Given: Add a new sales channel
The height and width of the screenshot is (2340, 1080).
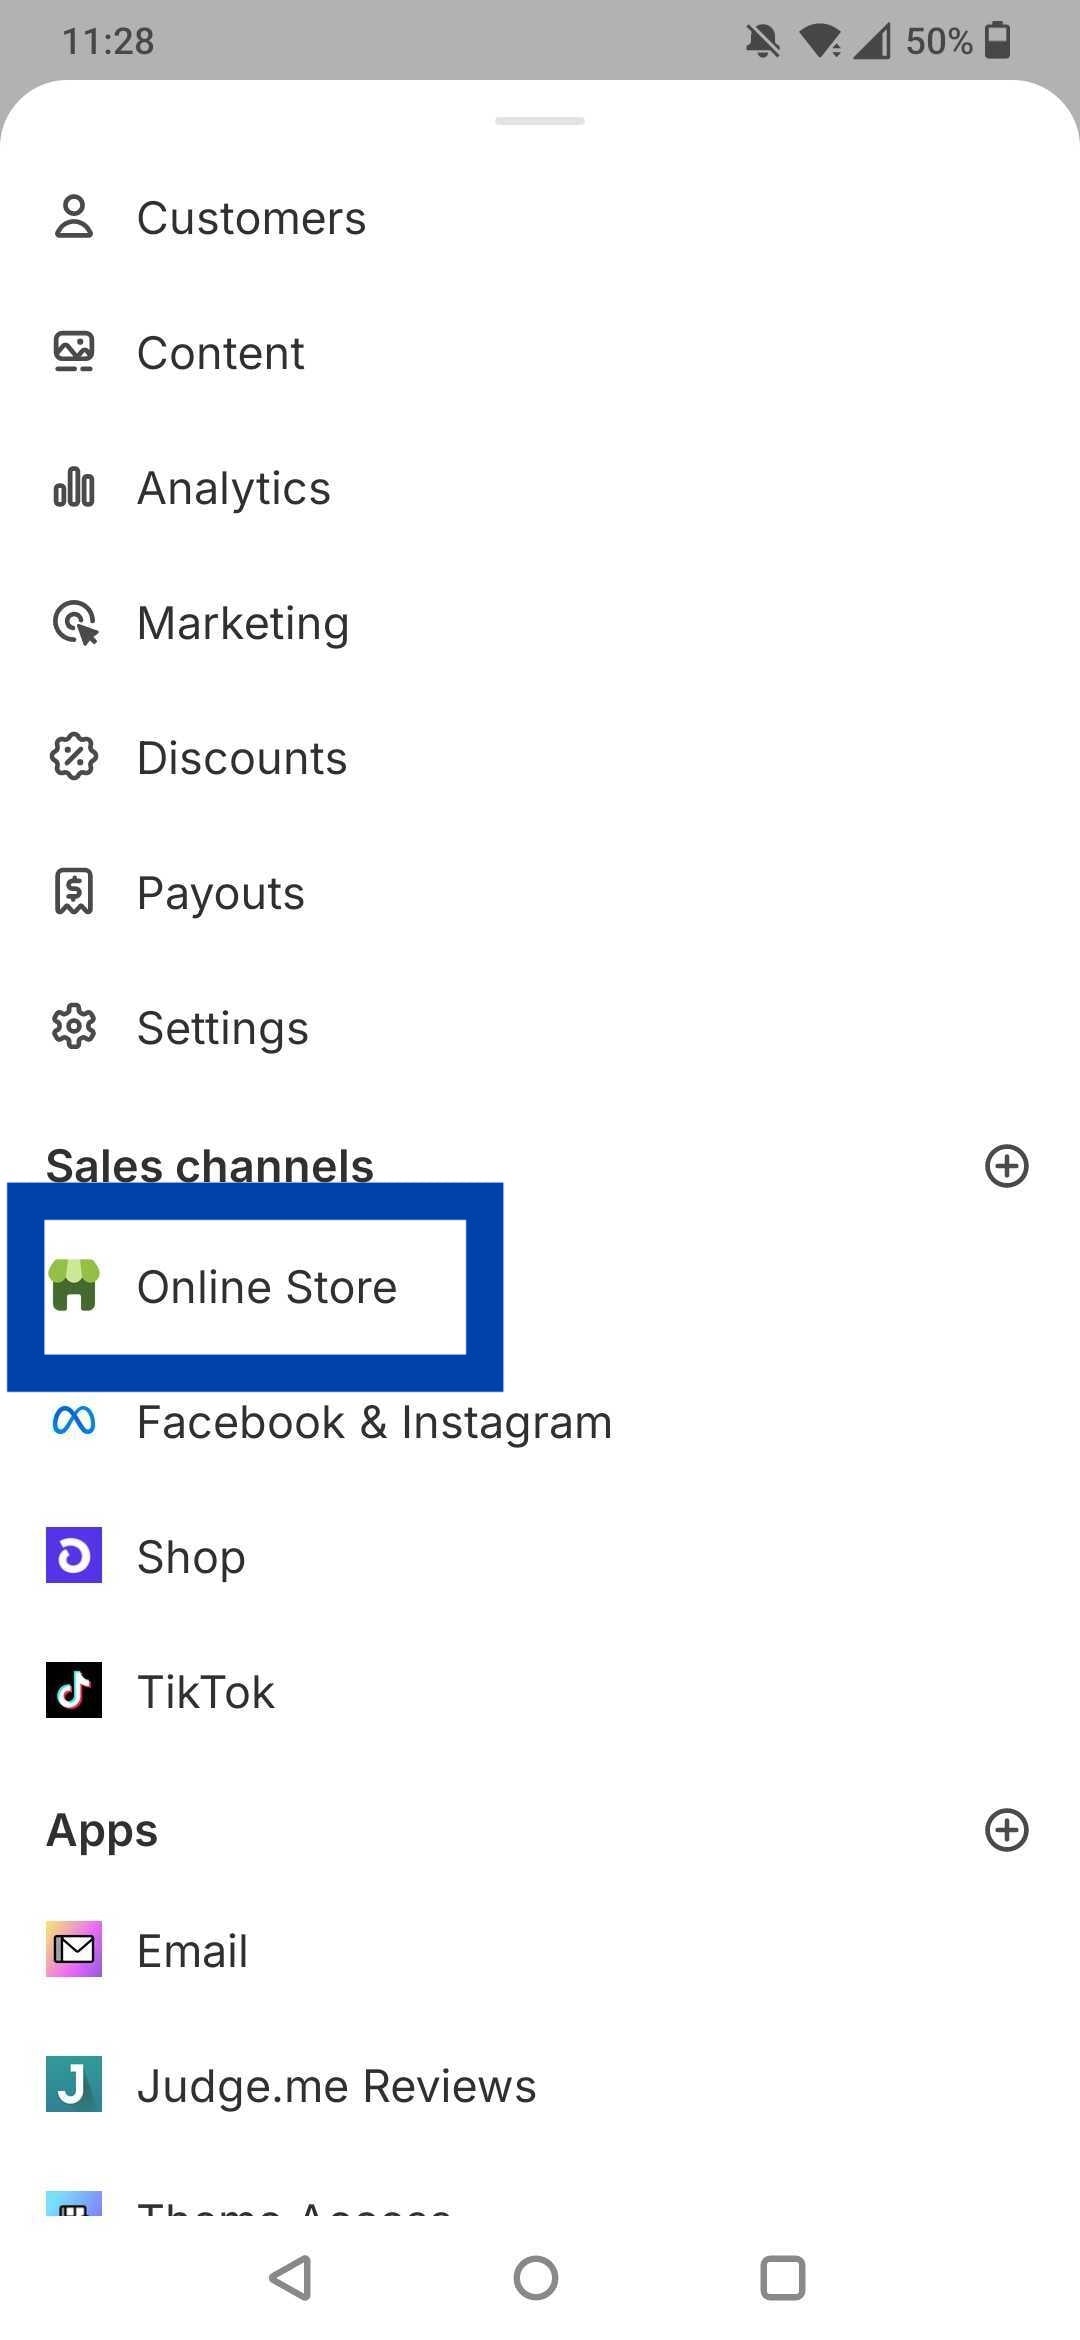Looking at the screenshot, I should click(1006, 1166).
